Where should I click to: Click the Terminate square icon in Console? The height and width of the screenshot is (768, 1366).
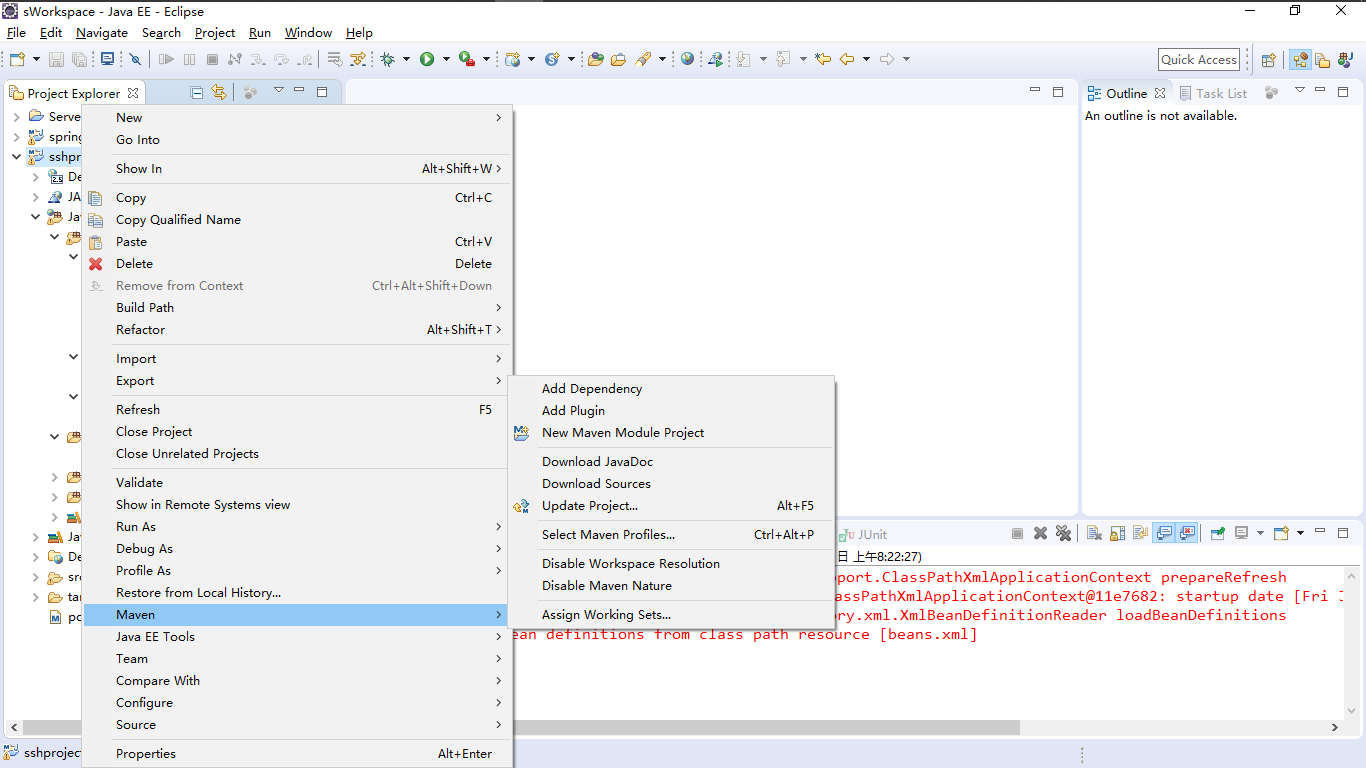tap(1017, 533)
